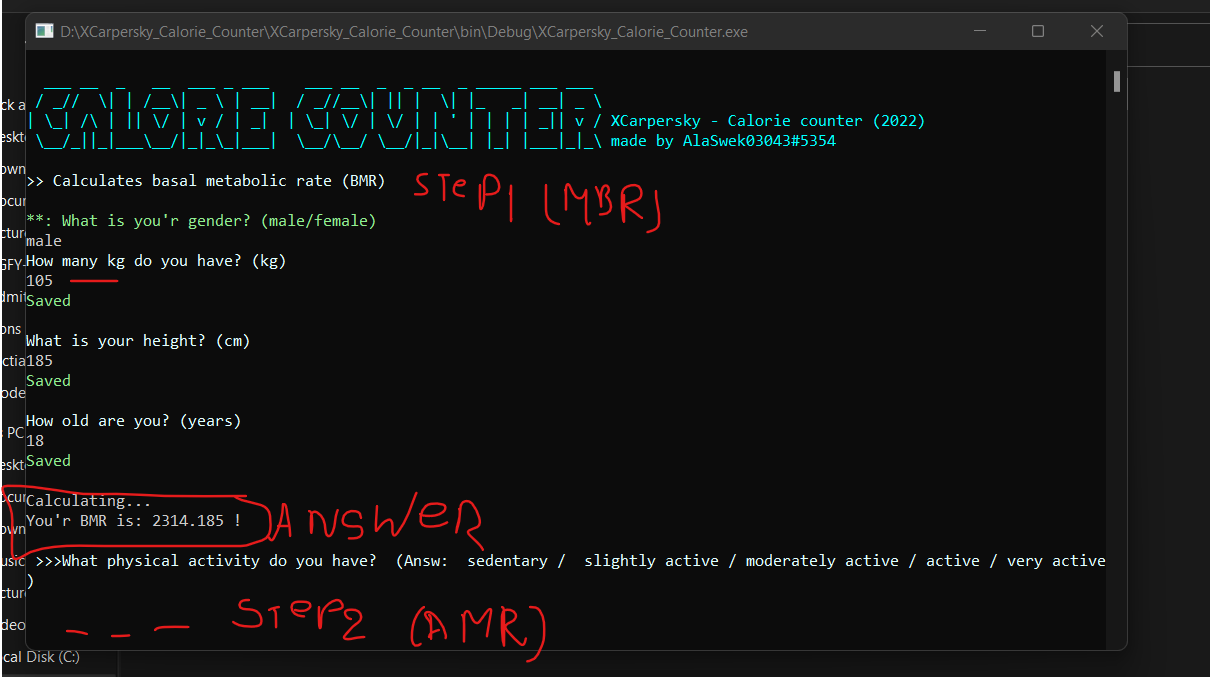Click the entered answer 'male'
1210x677 pixels.
click(44, 241)
